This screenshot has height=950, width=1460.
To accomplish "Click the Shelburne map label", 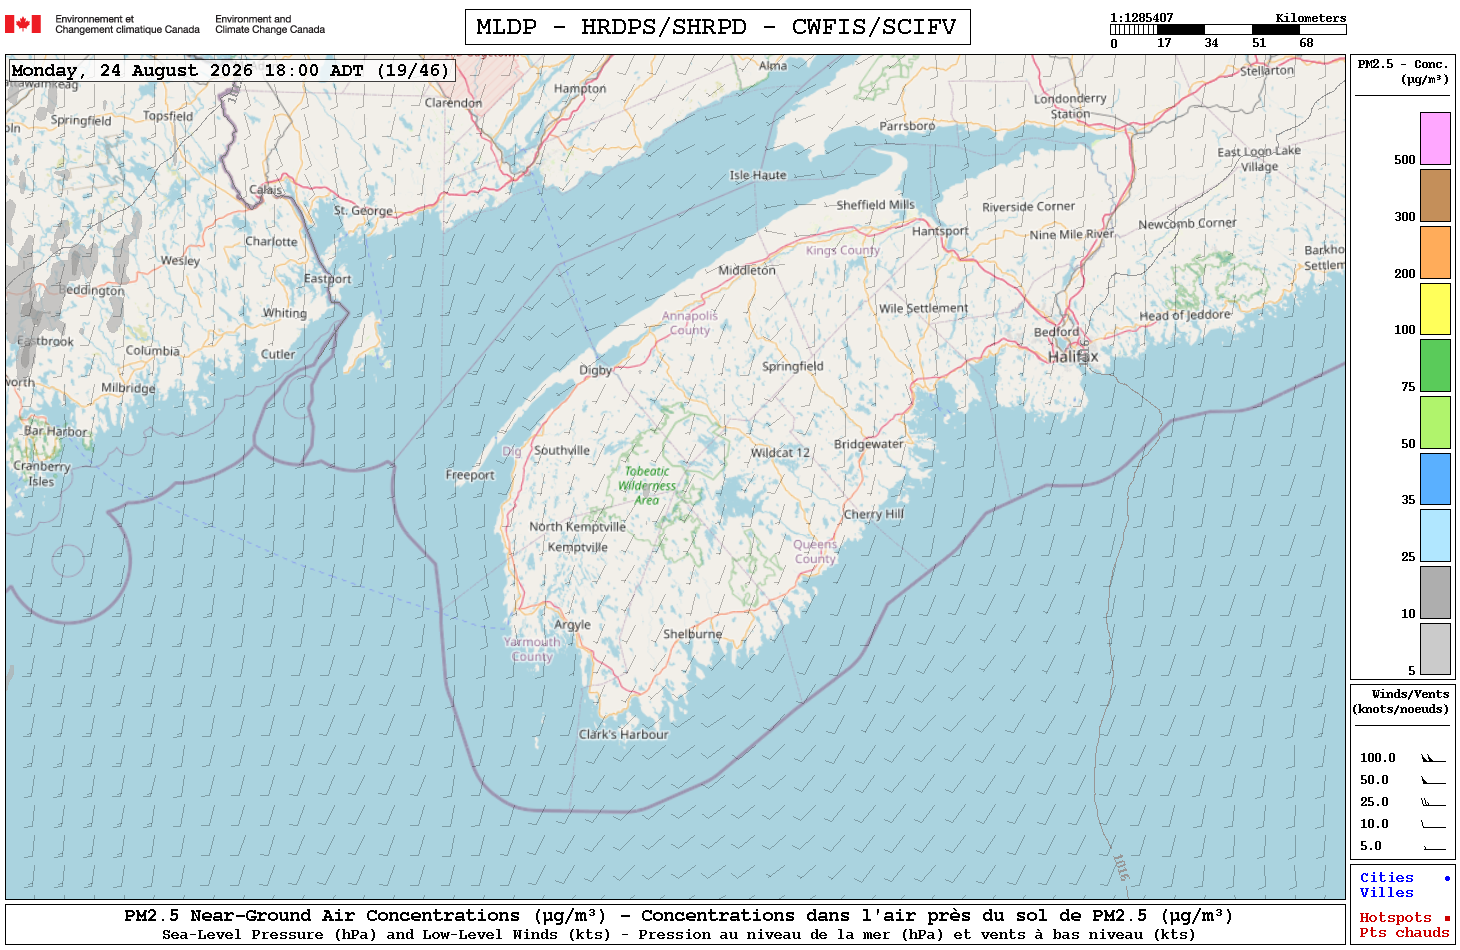I will (x=692, y=634).
